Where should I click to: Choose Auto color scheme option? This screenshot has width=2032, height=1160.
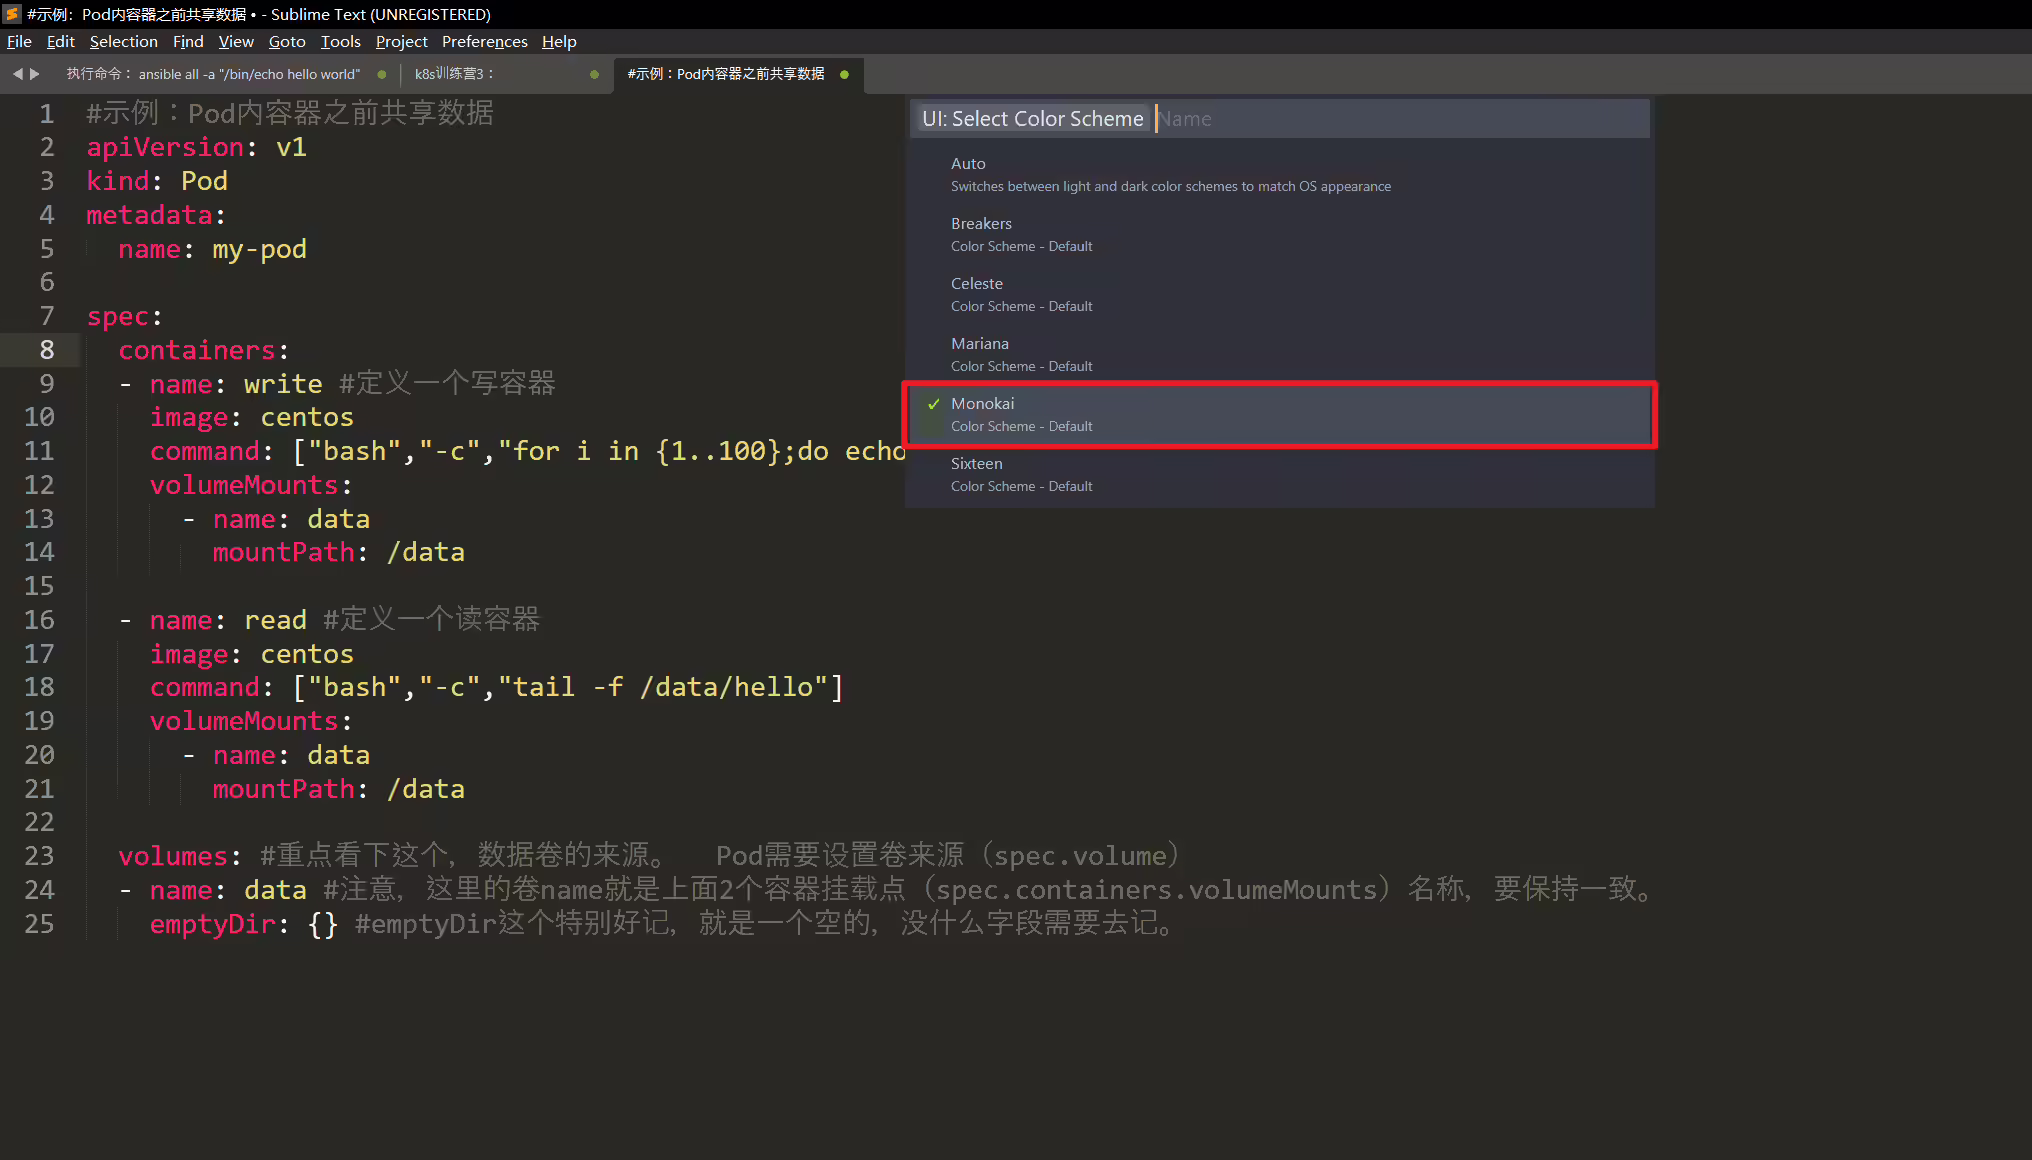point(1279,174)
